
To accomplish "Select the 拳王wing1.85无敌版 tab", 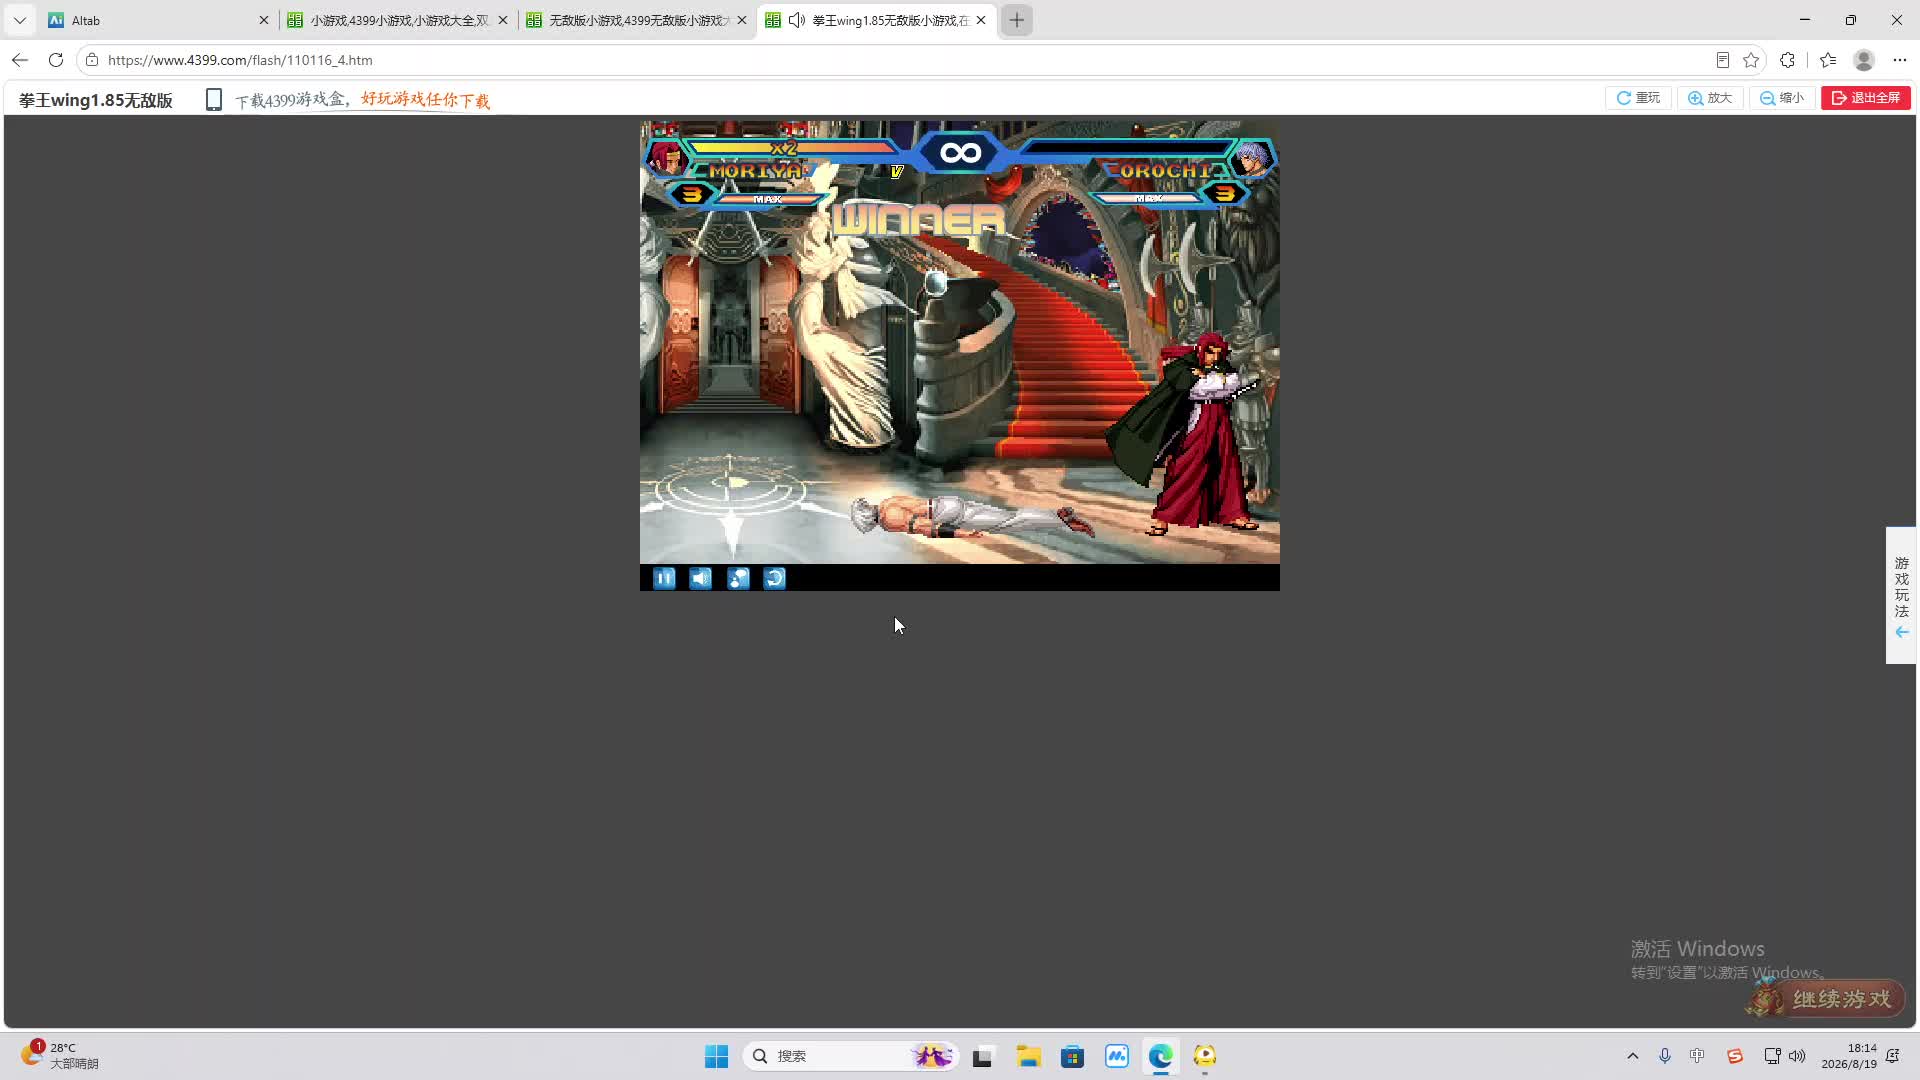I will pyautogui.click(x=876, y=20).
